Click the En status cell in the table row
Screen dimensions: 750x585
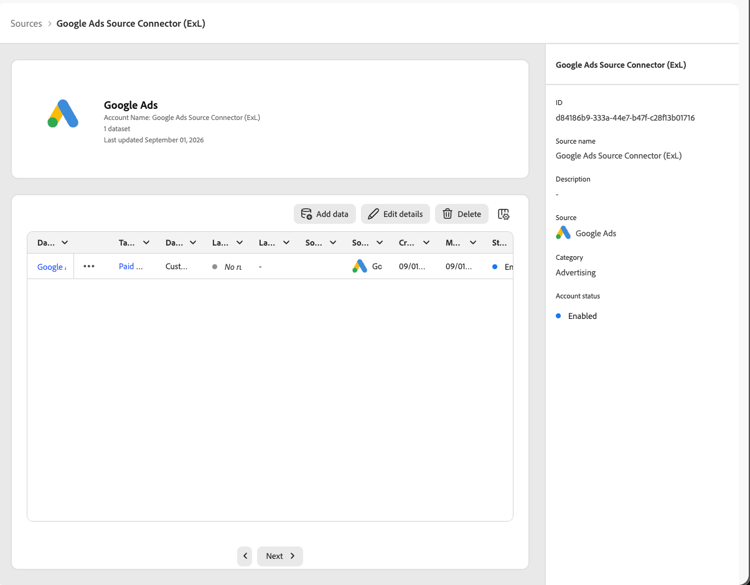(502, 267)
